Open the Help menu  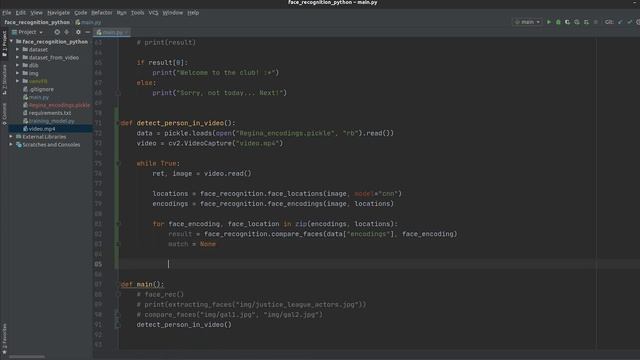pyautogui.click(x=193, y=13)
